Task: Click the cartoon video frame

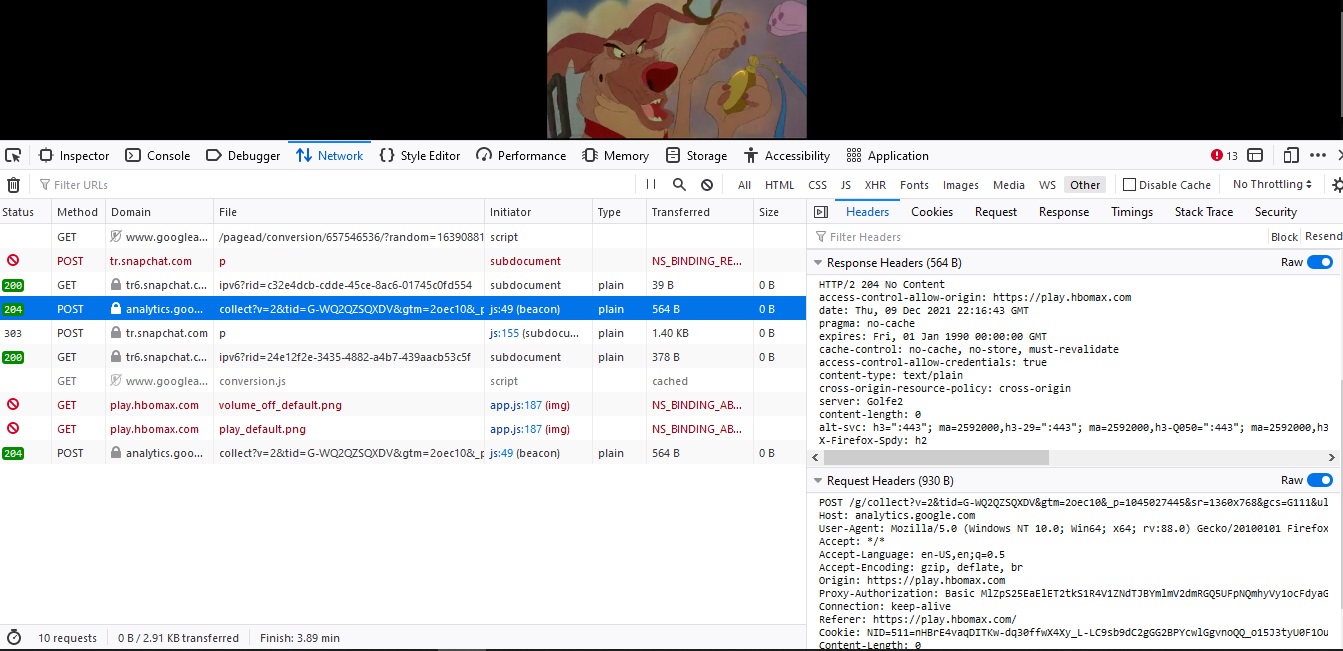Action: [x=677, y=69]
